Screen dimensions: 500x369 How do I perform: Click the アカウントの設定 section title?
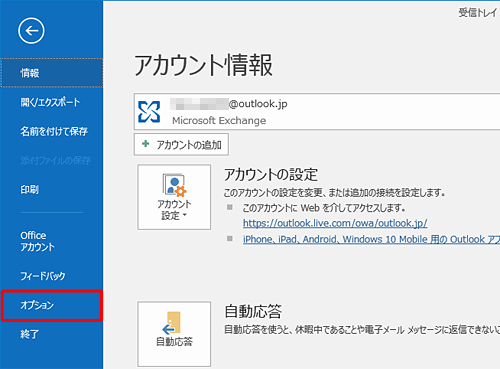click(x=271, y=174)
